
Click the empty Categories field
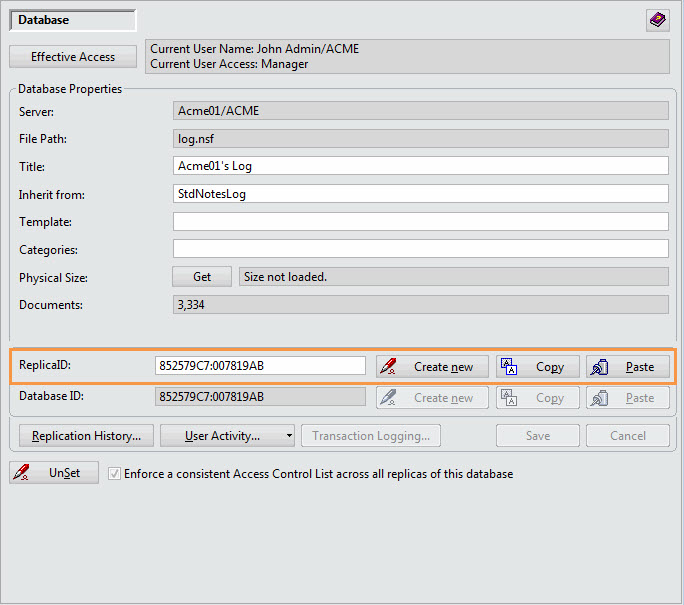coord(420,249)
